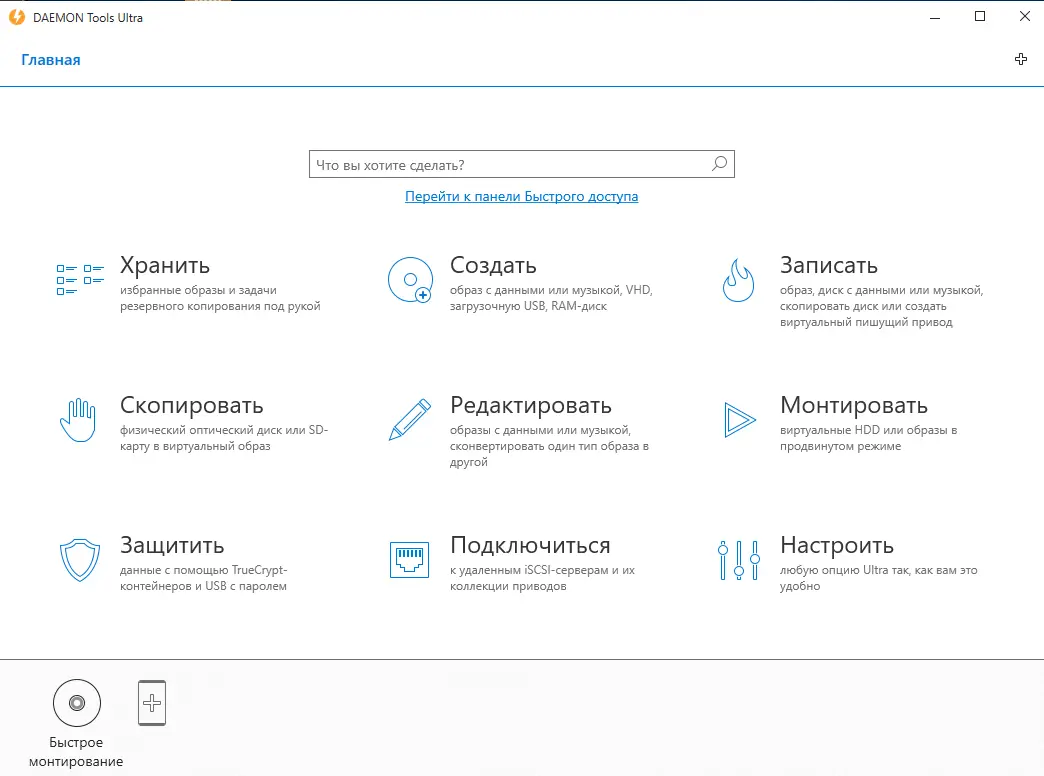
Task: Click the plus tile next to Быстрое монтирование
Action: click(152, 703)
